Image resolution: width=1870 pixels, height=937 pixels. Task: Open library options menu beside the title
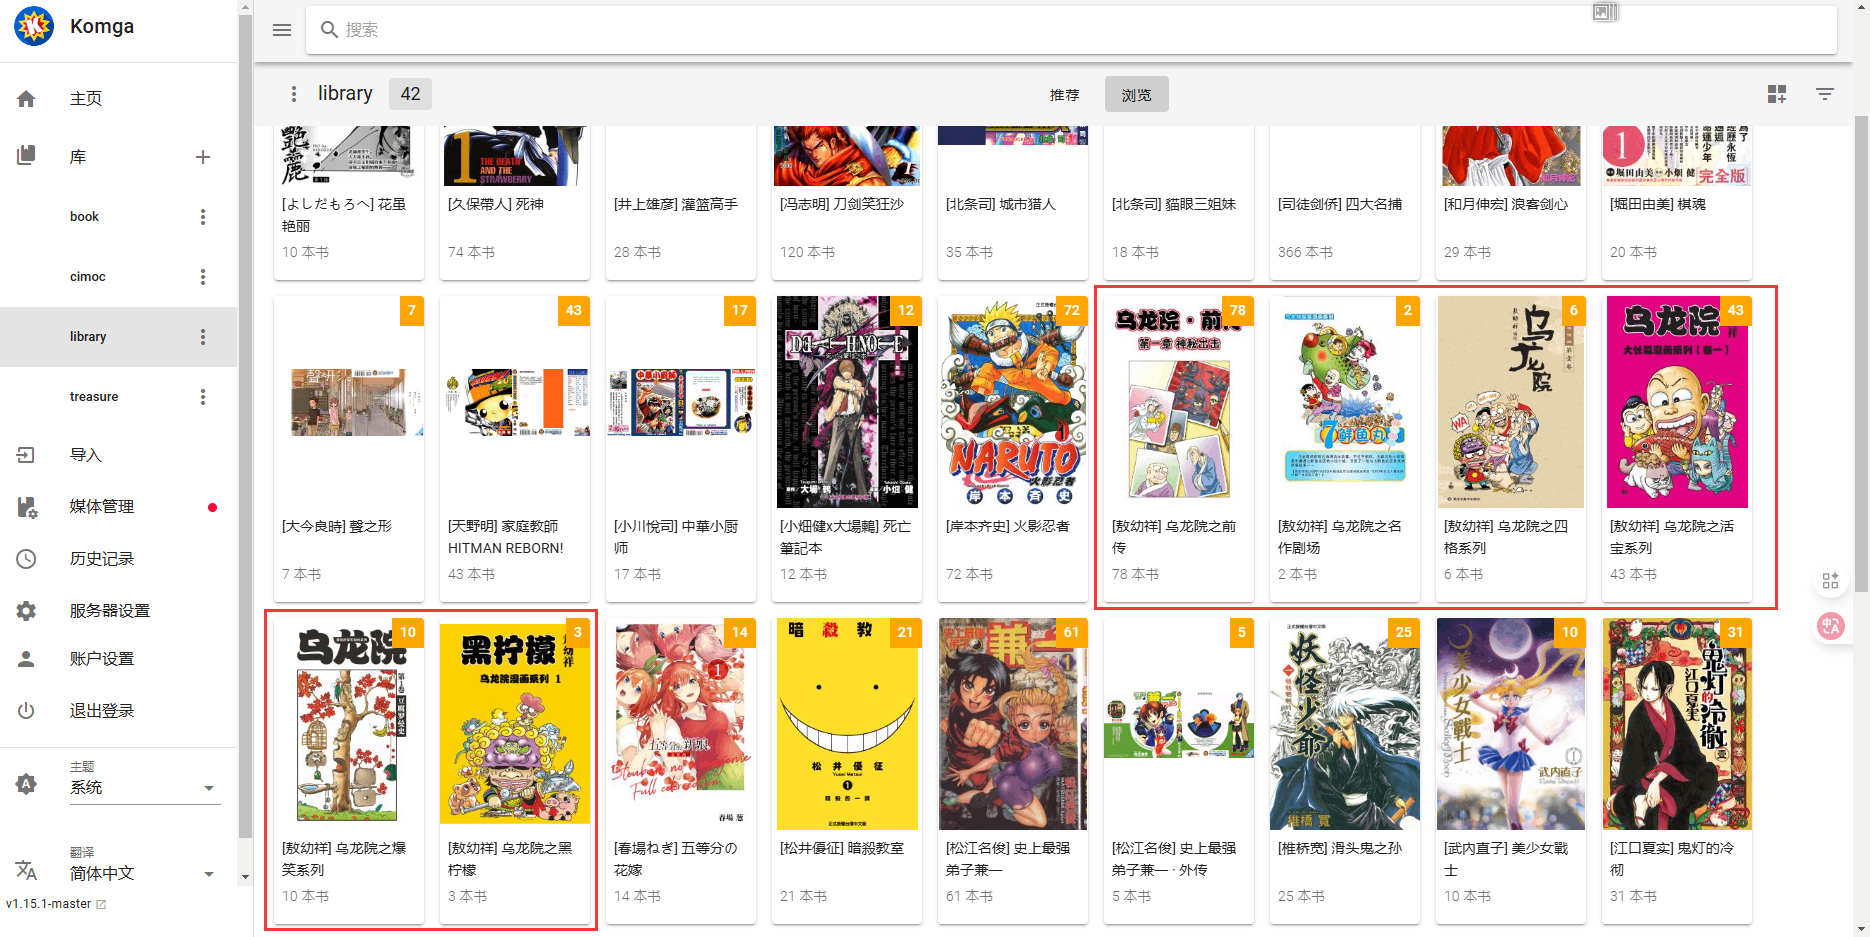(293, 94)
